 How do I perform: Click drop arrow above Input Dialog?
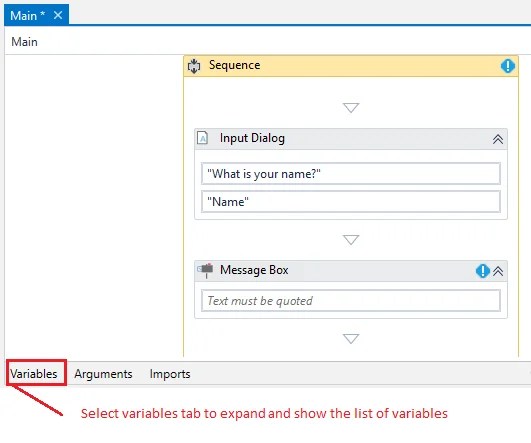pos(351,108)
